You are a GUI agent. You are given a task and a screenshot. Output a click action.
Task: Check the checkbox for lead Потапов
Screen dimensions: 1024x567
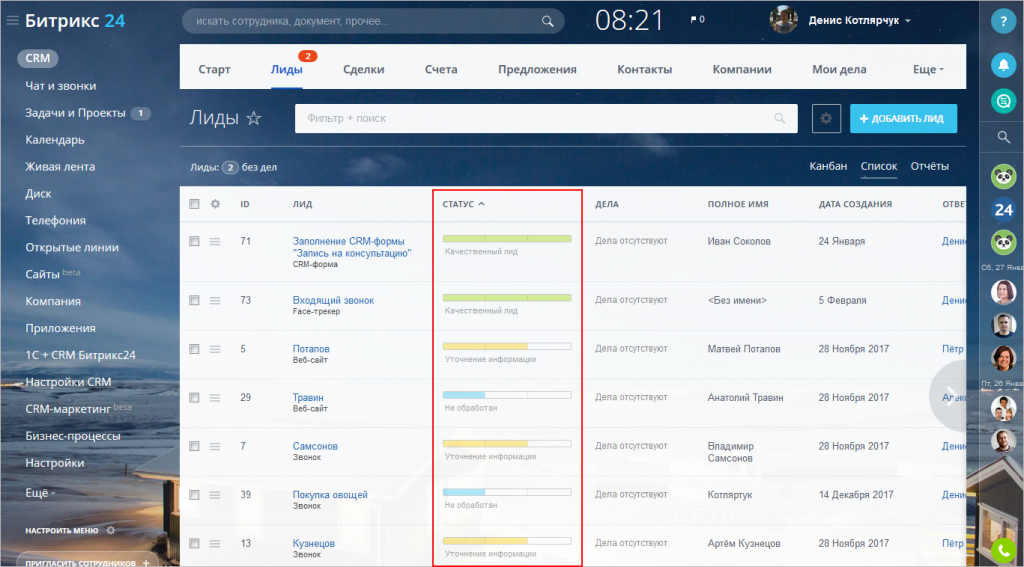tap(194, 349)
